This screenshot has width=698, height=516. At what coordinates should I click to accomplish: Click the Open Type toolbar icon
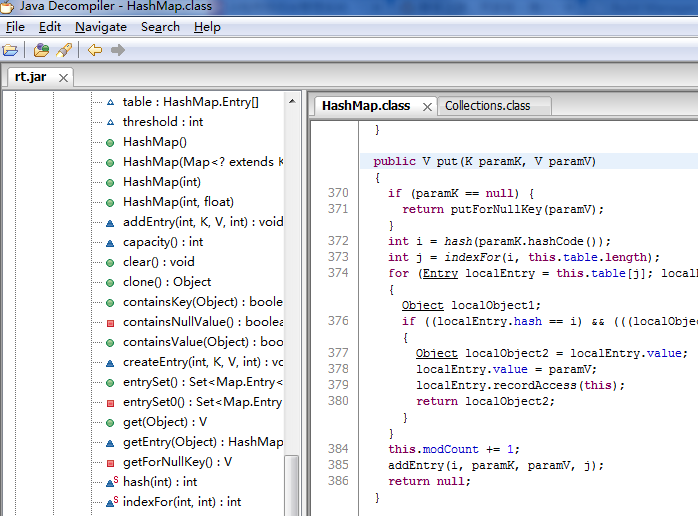41,50
